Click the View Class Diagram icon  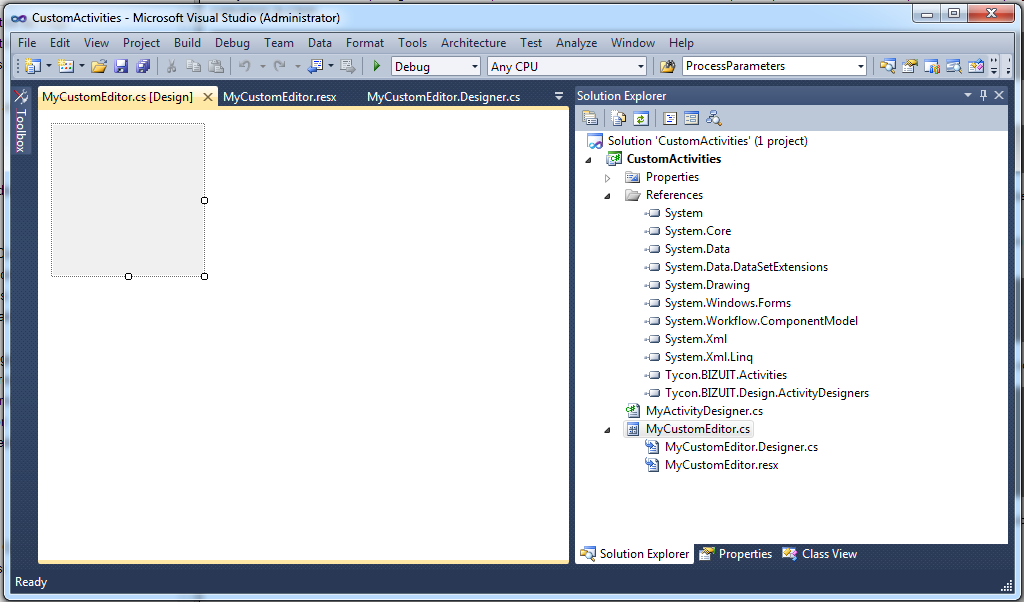713,118
